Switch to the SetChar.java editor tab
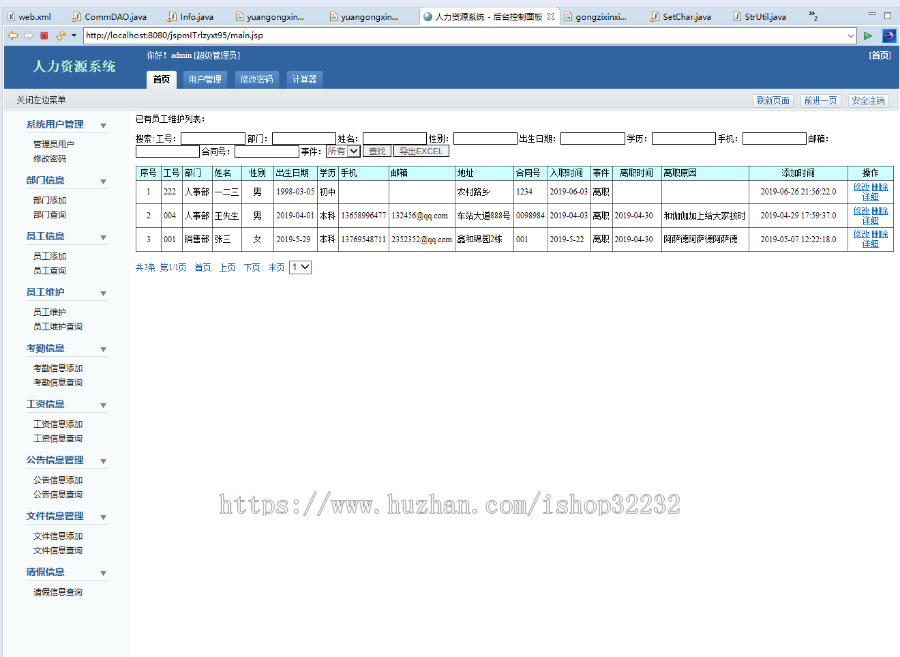The height and width of the screenshot is (657, 900). tap(686, 17)
